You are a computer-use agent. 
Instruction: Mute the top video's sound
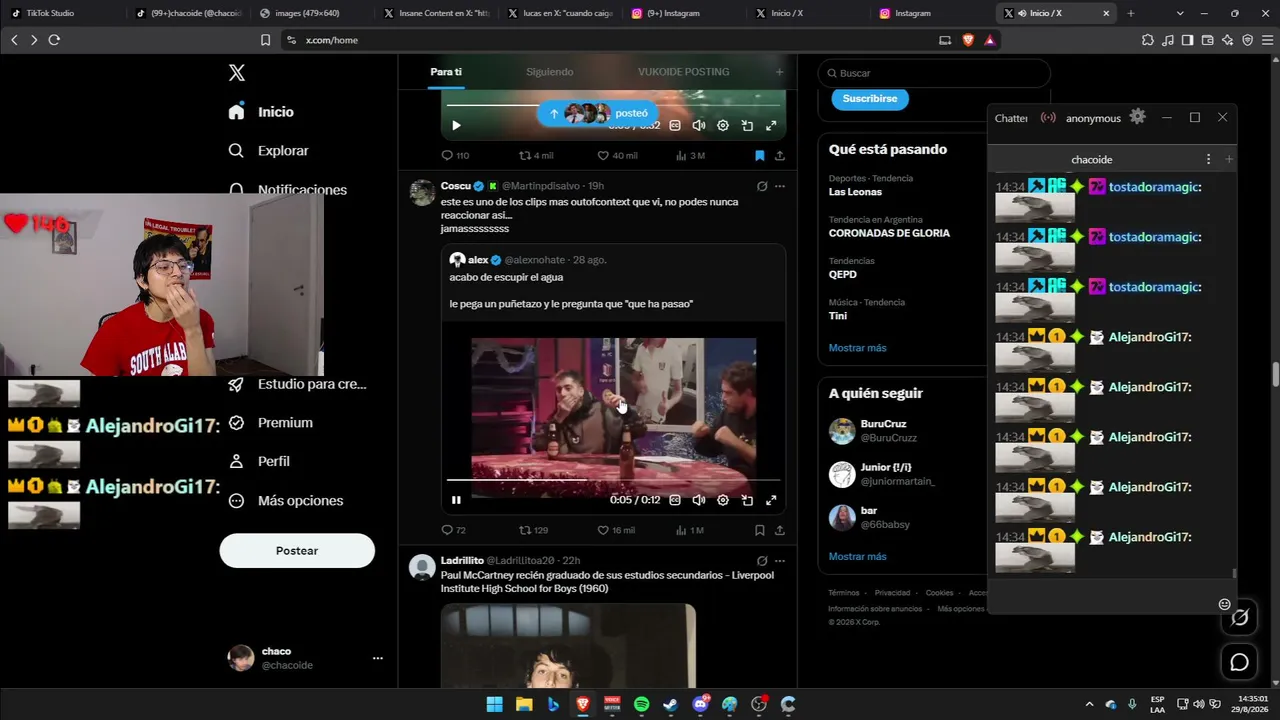coord(699,126)
